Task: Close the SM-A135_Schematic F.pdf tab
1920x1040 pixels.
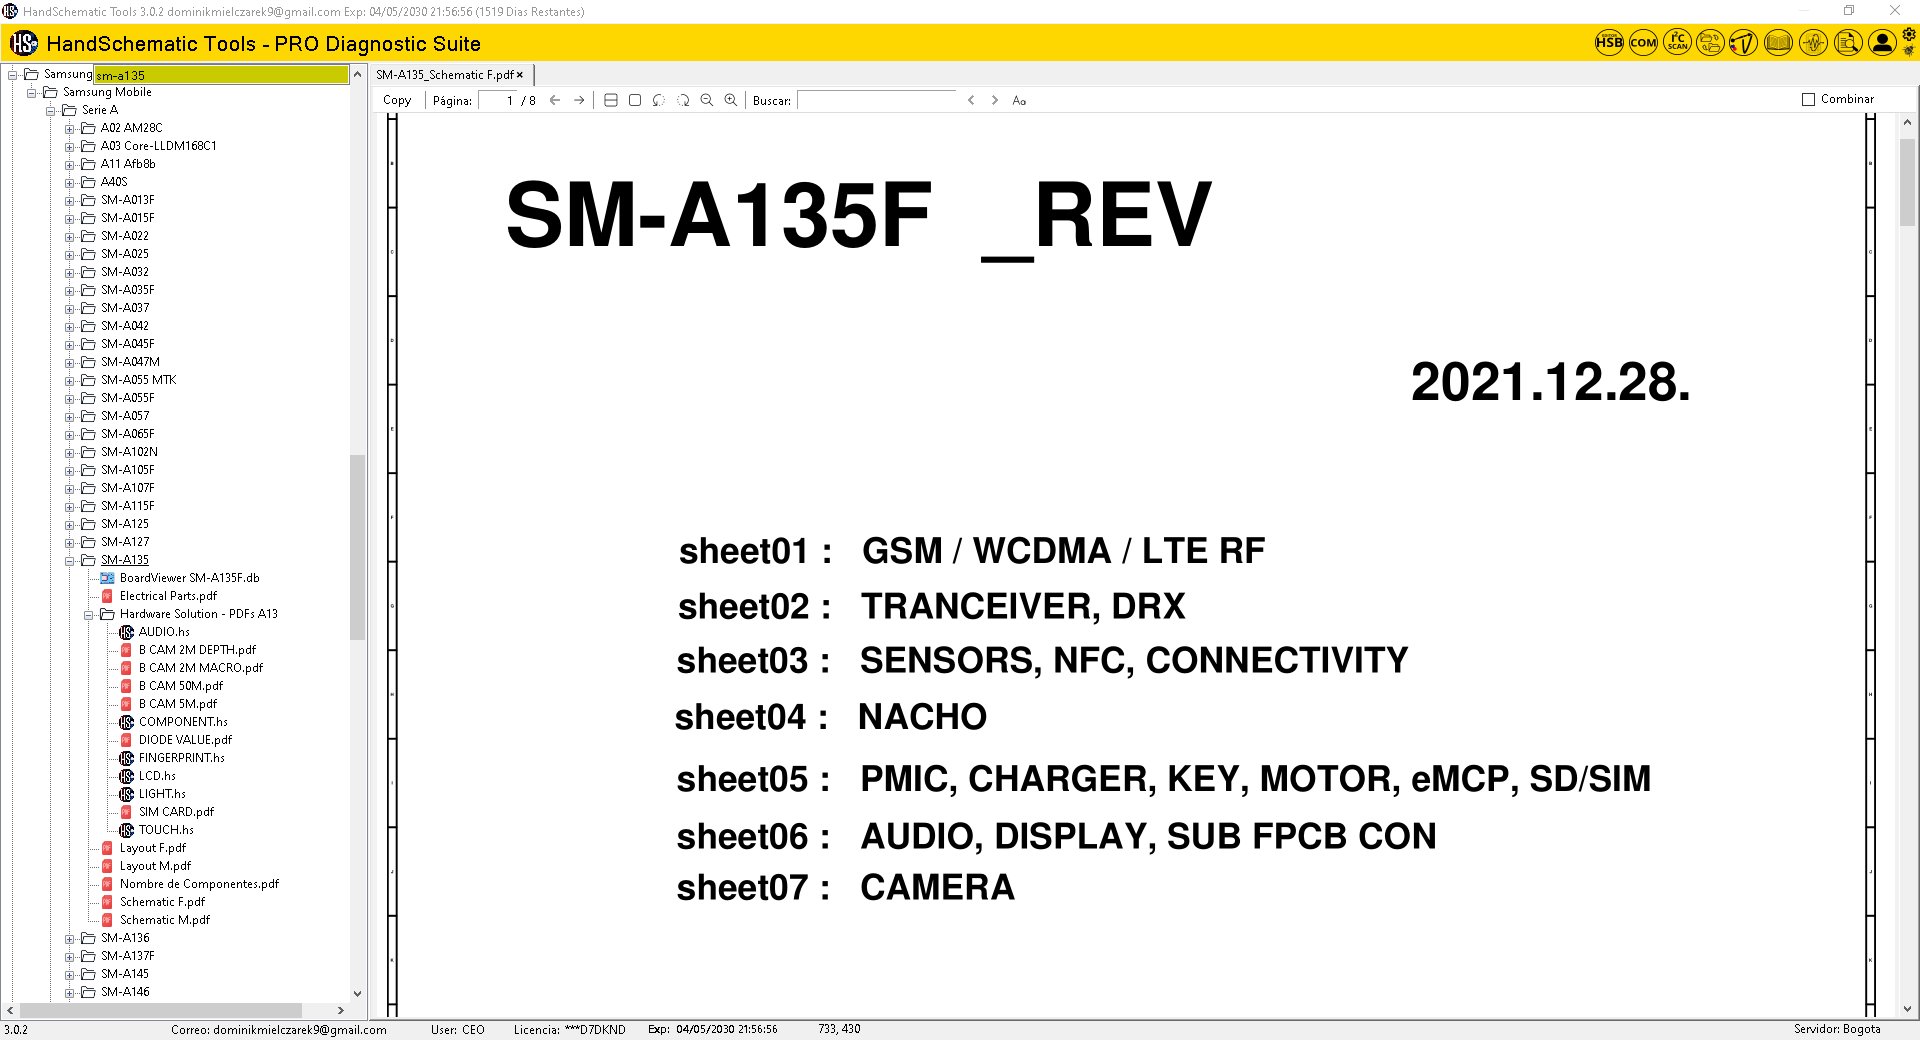Action: click(520, 75)
